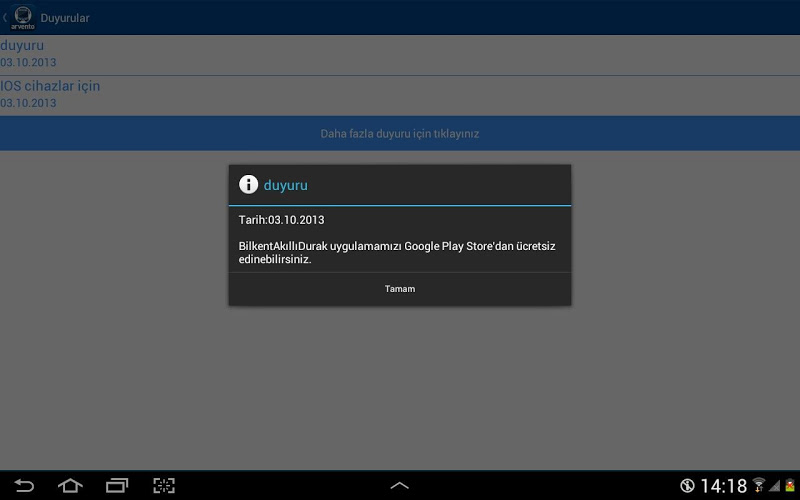Viewport: 800px width, 500px height.
Task: Tap the battery status icon
Action: [x=790, y=485]
